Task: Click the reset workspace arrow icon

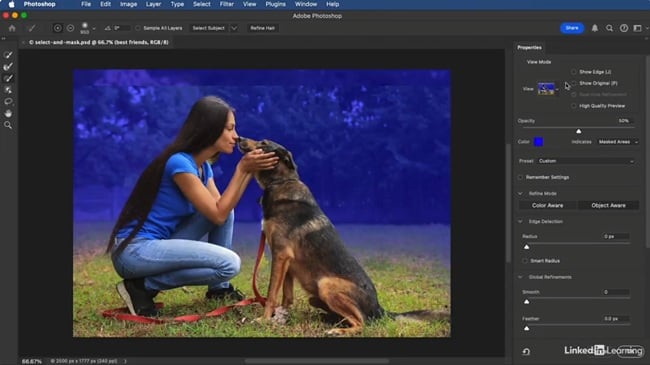Action: tap(526, 352)
